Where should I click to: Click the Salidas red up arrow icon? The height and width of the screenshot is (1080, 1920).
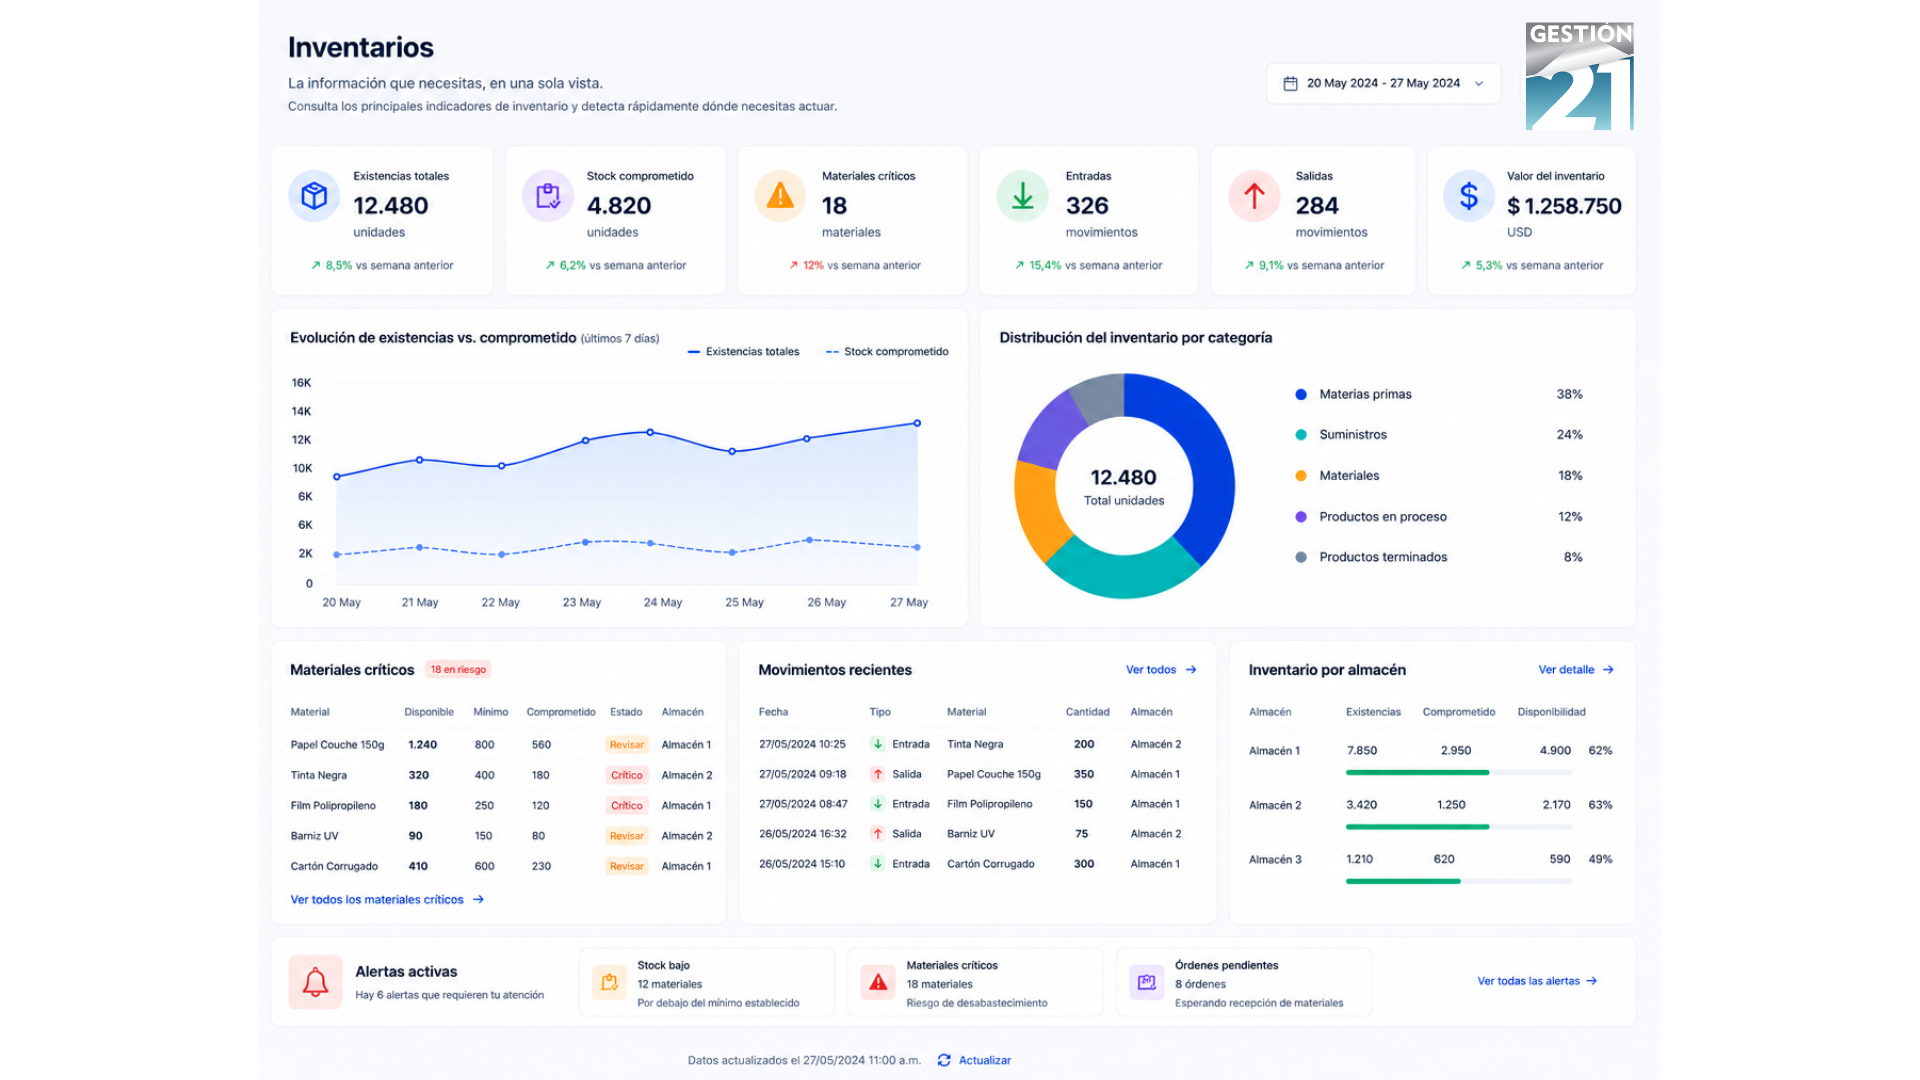(1254, 195)
